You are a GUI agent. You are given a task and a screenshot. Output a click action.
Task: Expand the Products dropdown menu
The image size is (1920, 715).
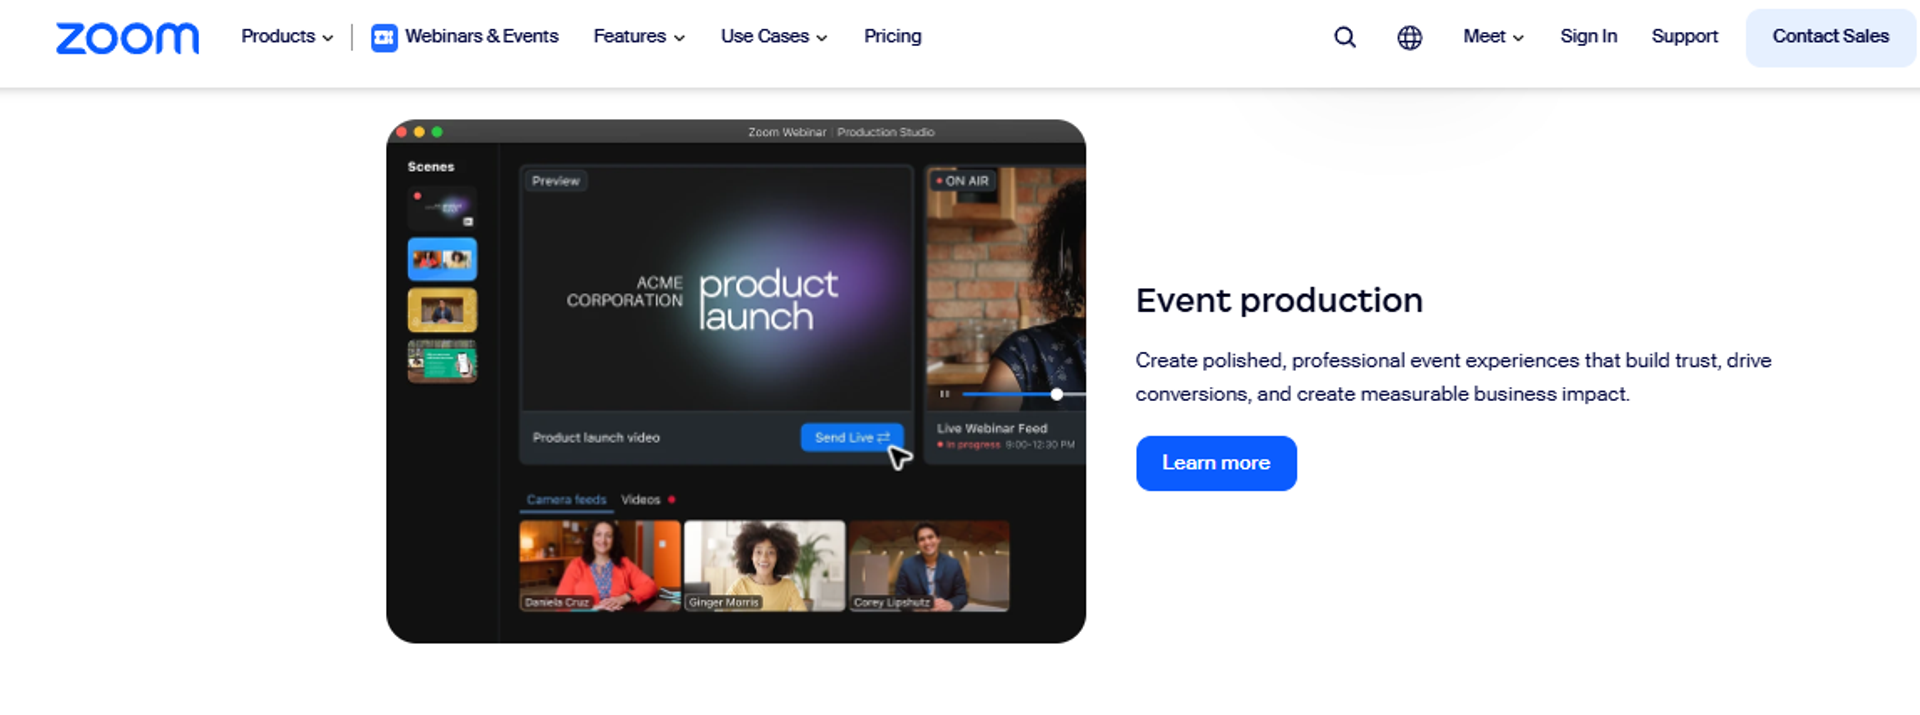coord(287,36)
